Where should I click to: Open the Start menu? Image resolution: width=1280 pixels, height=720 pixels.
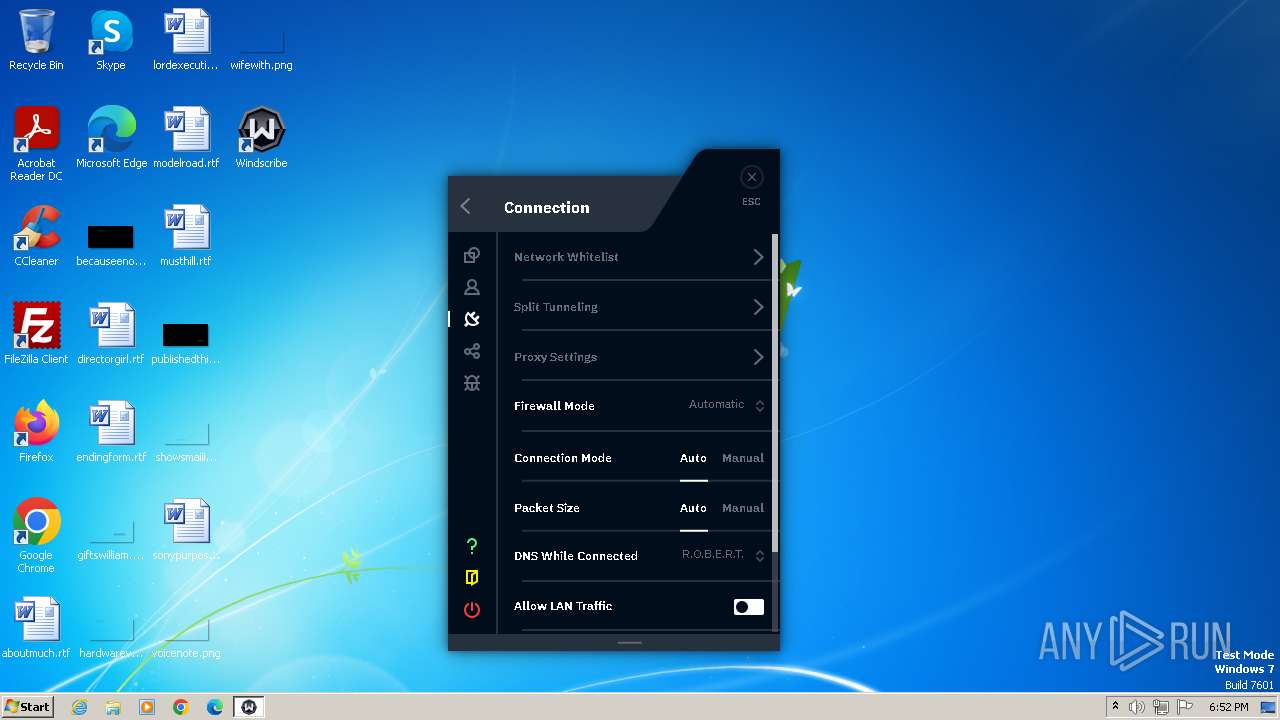click(x=27, y=707)
